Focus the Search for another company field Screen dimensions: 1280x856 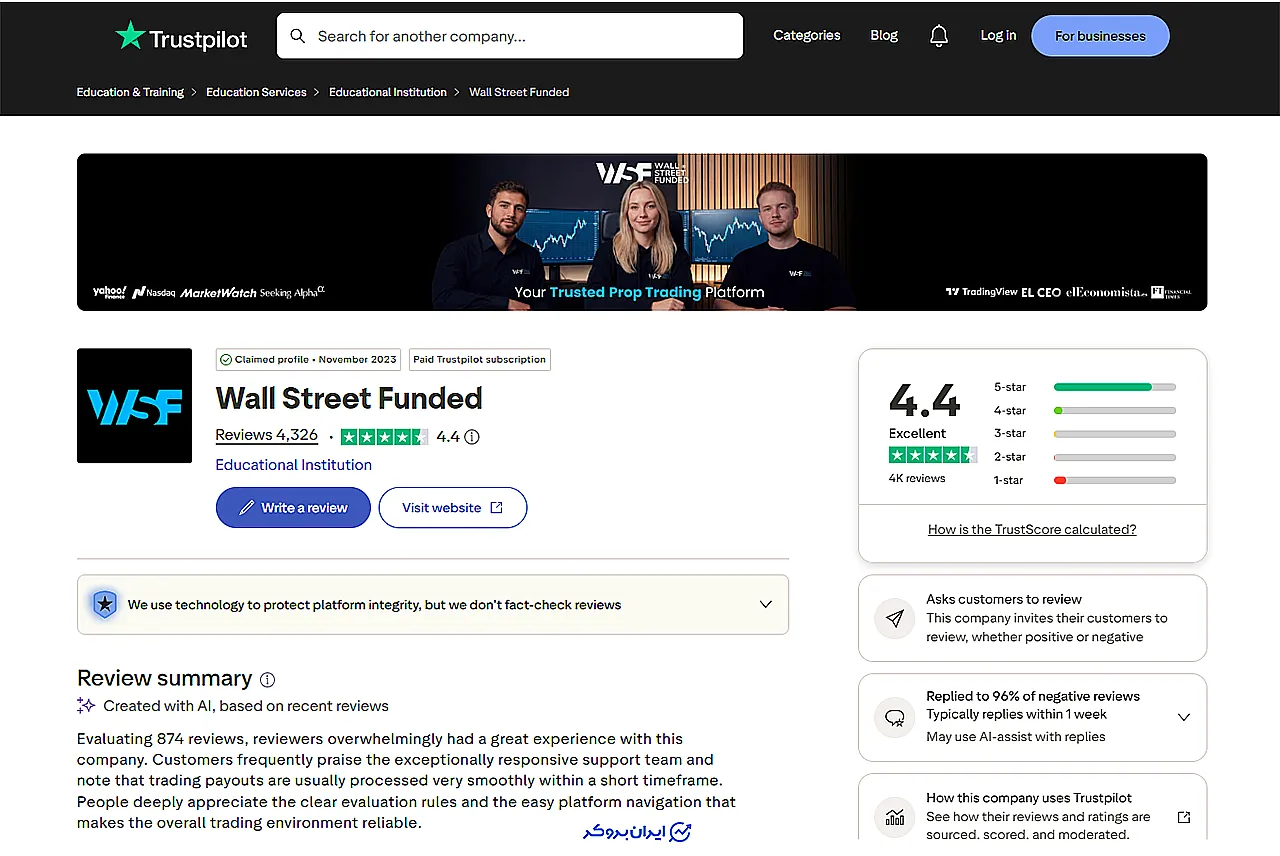tap(510, 36)
